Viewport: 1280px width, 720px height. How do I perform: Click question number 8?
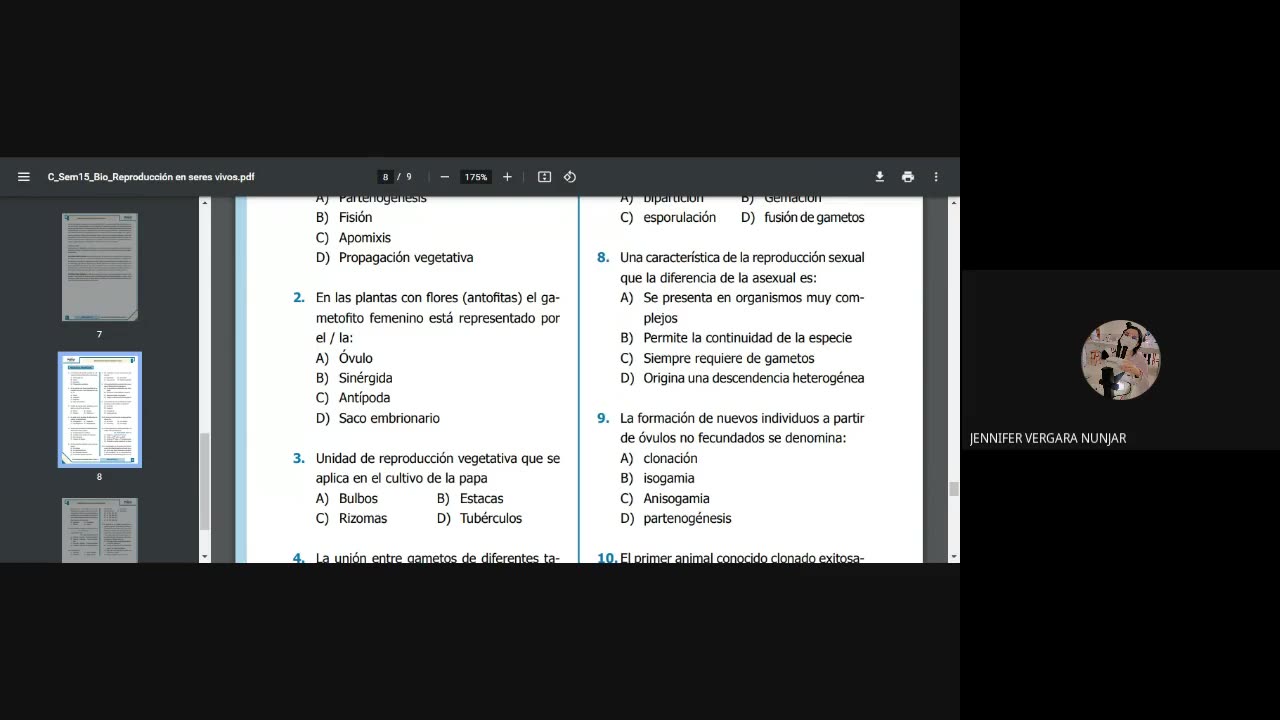pyautogui.click(x=603, y=257)
